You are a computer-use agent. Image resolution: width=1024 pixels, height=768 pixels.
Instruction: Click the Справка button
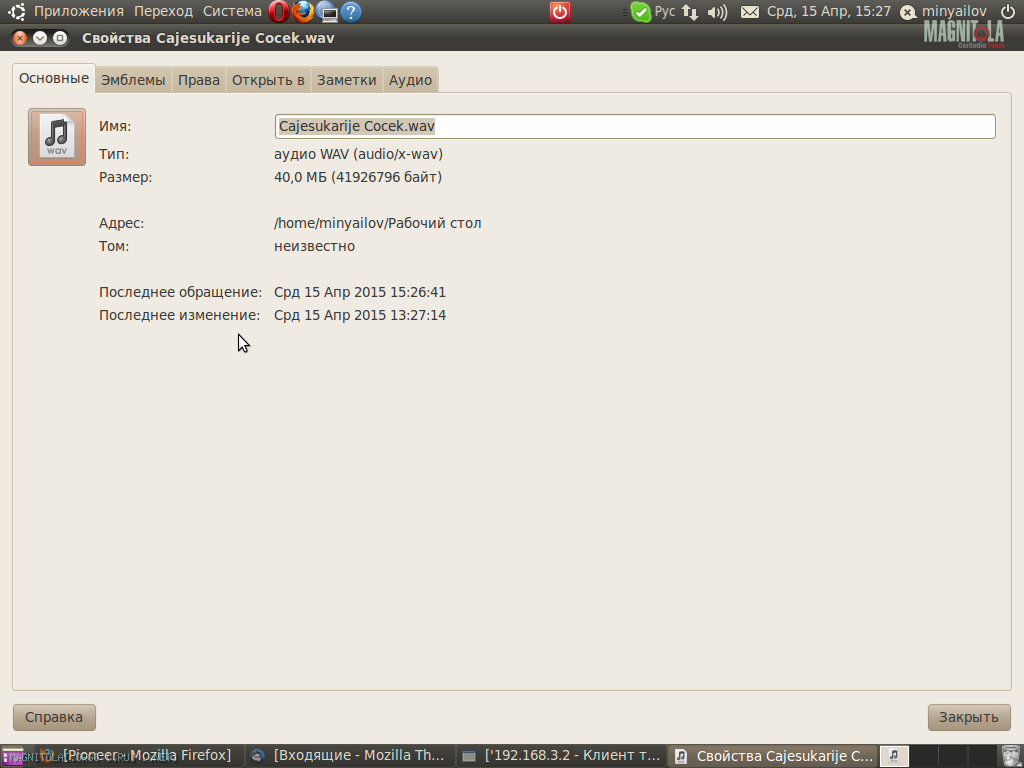54,717
